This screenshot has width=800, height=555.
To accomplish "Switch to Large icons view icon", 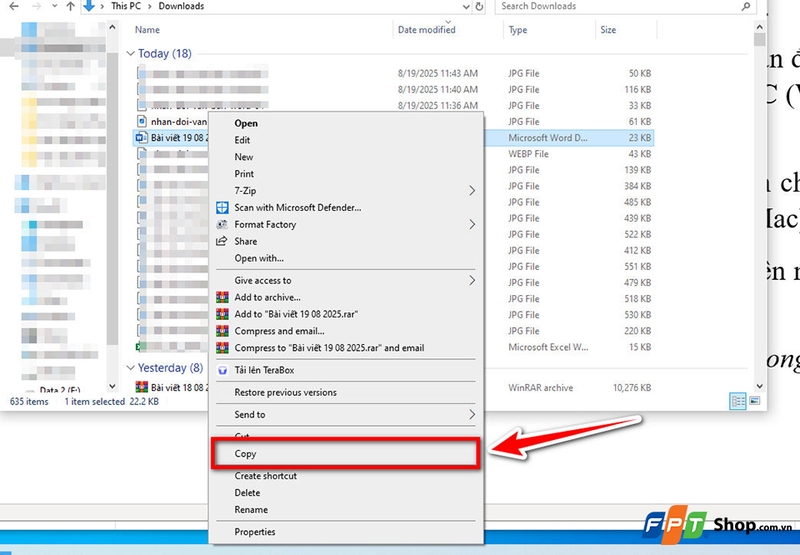I will 755,401.
